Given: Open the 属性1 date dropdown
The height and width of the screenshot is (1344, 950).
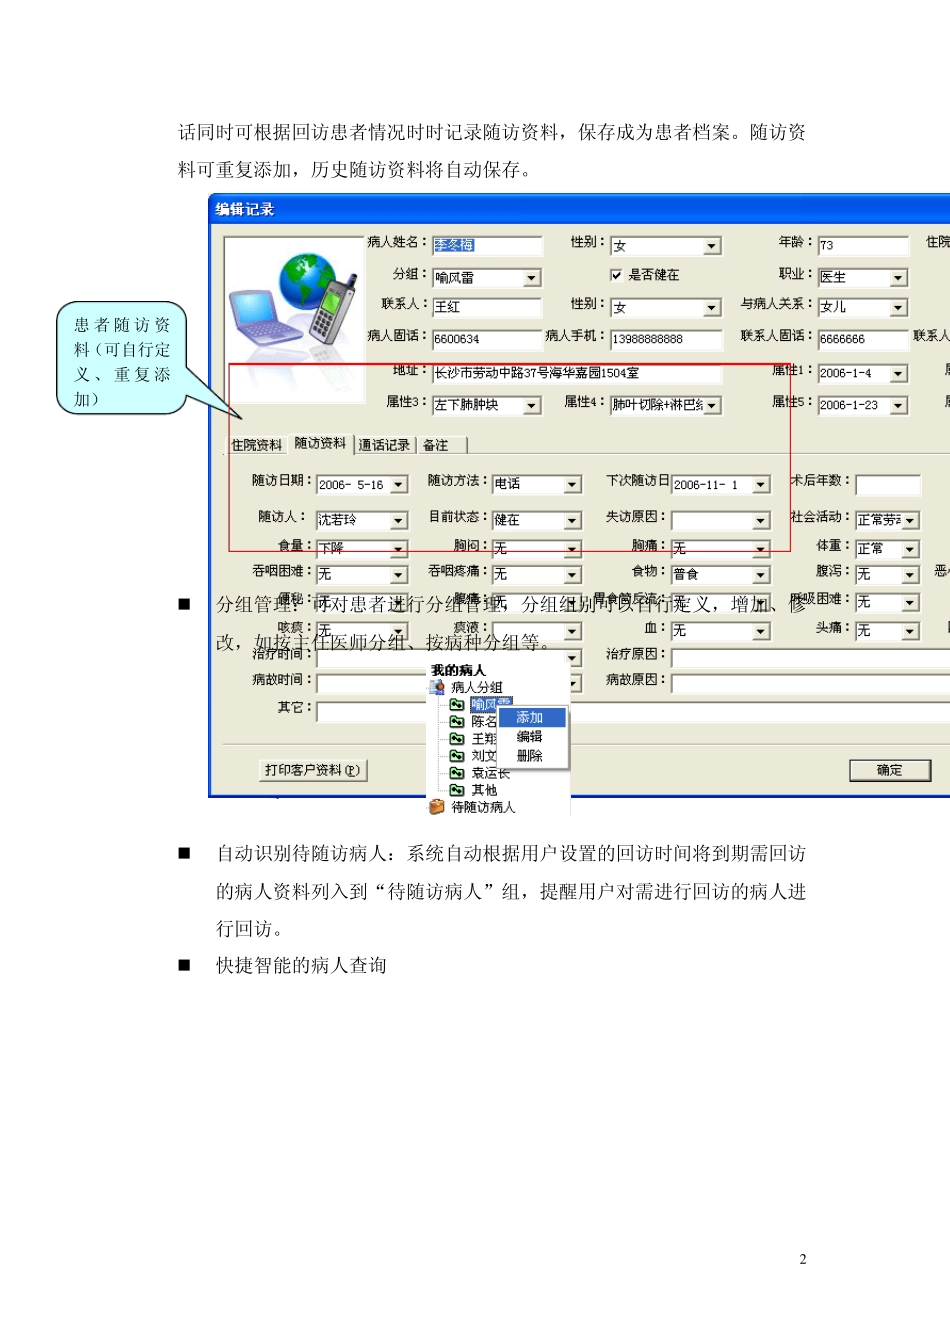Looking at the screenshot, I should 899,374.
